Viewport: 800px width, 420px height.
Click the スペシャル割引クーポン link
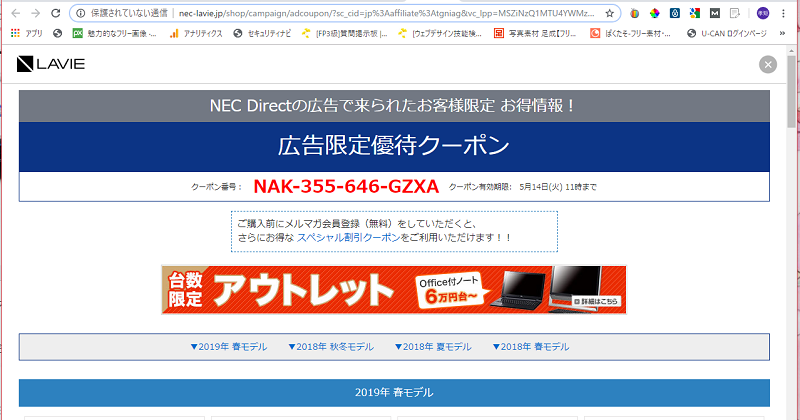click(x=348, y=237)
